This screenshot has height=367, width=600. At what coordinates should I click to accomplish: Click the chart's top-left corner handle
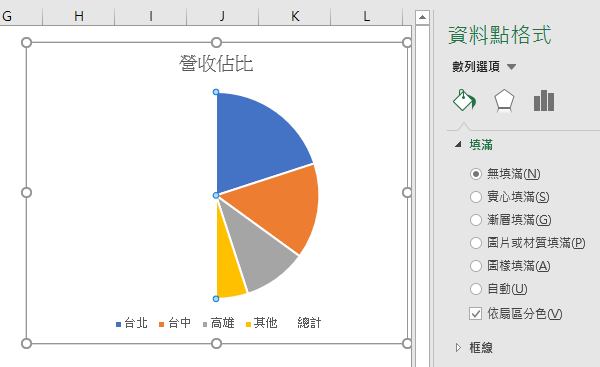26,42
